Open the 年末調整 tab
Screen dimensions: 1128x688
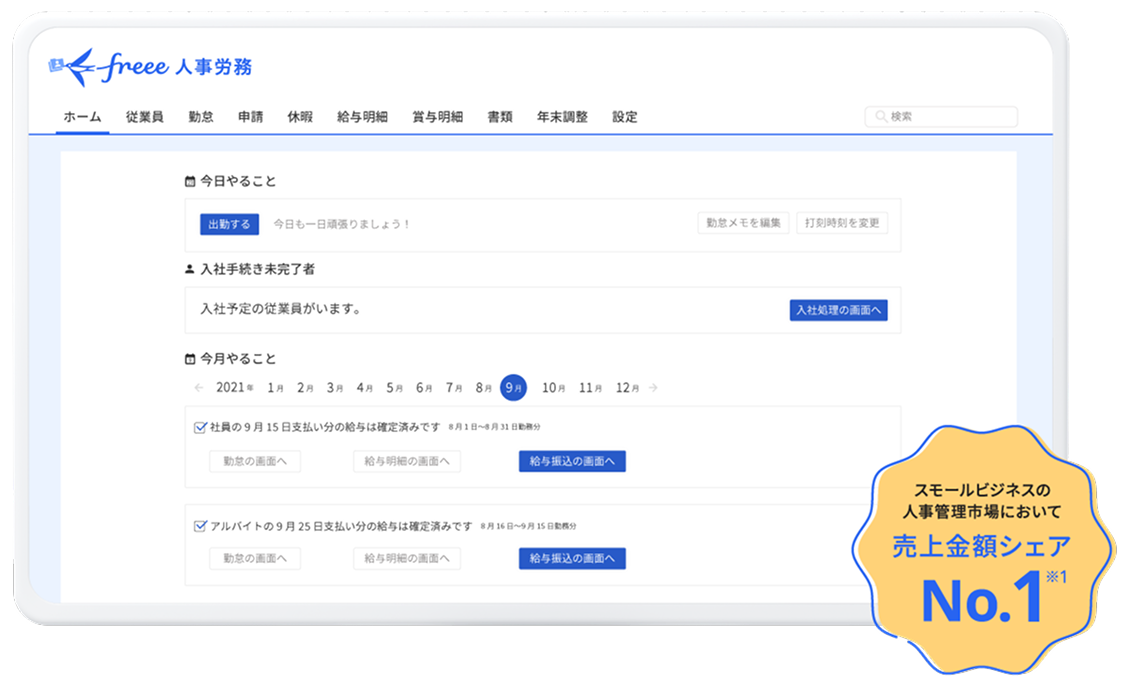click(x=562, y=117)
